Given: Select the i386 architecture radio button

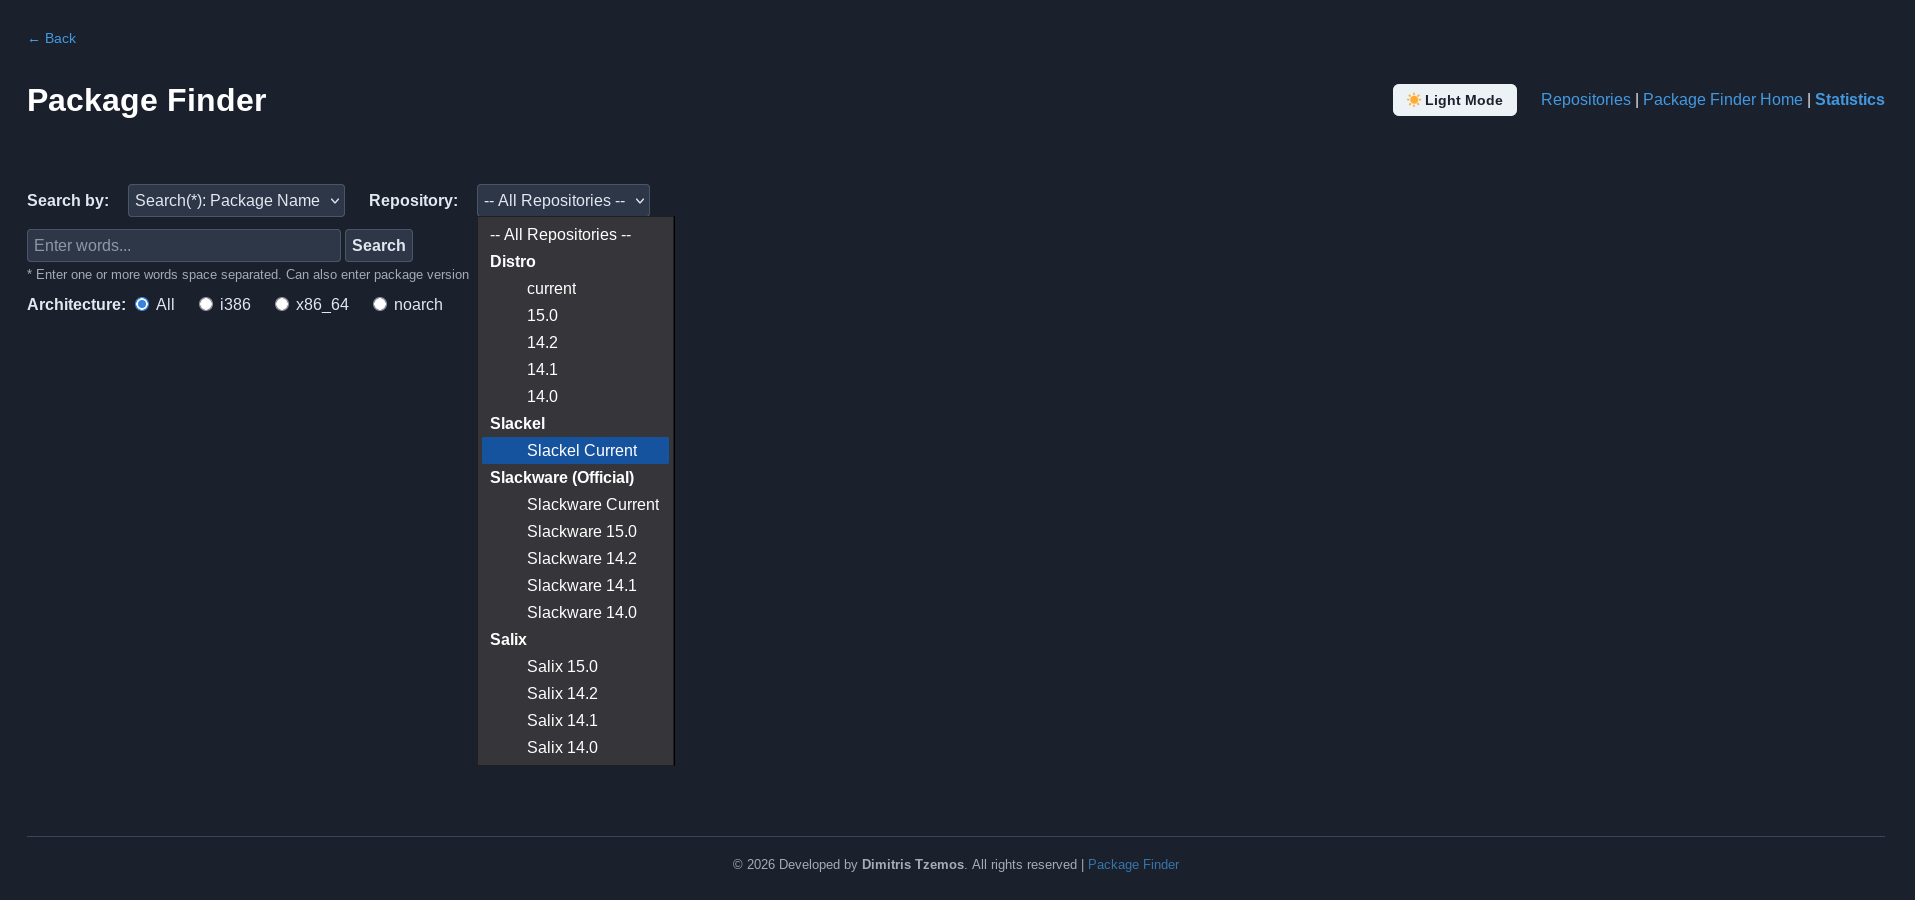Looking at the screenshot, I should coord(206,304).
